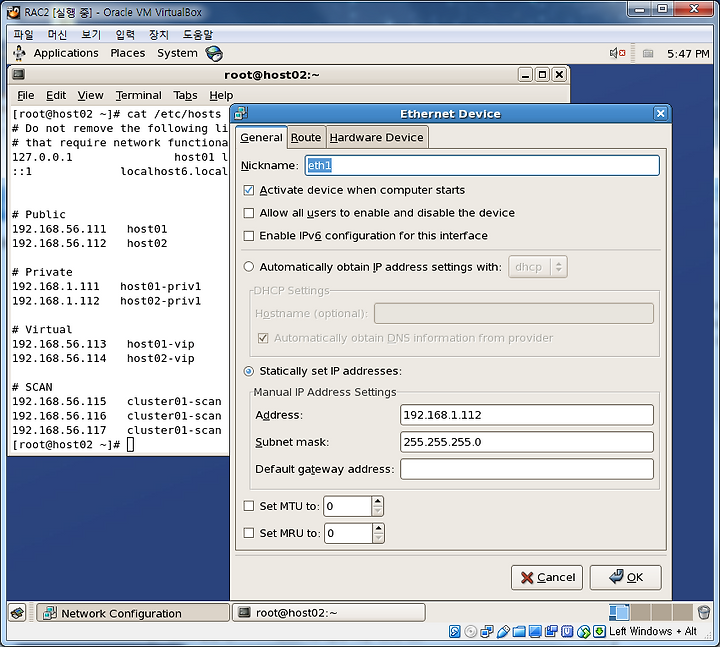Switch to root@host02 terminal taskbar button
Screen dimensions: 720x647
pyautogui.click(x=328, y=613)
